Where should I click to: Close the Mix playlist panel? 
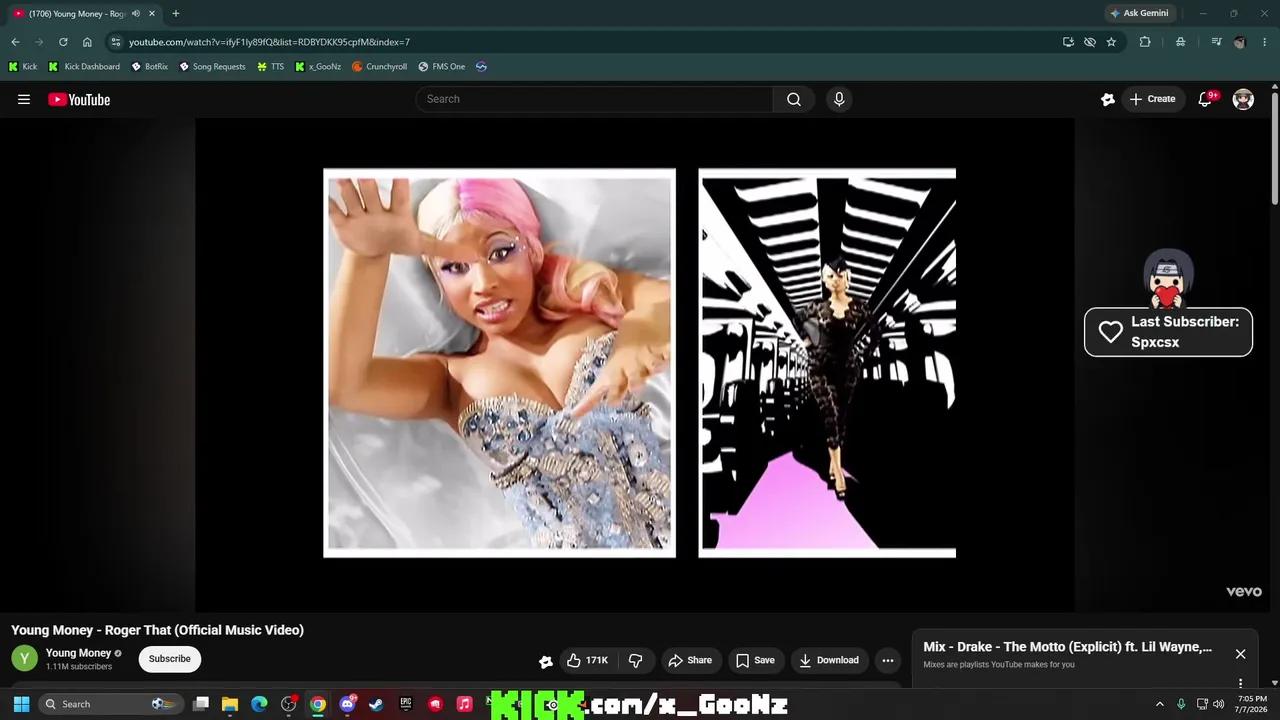point(1240,654)
